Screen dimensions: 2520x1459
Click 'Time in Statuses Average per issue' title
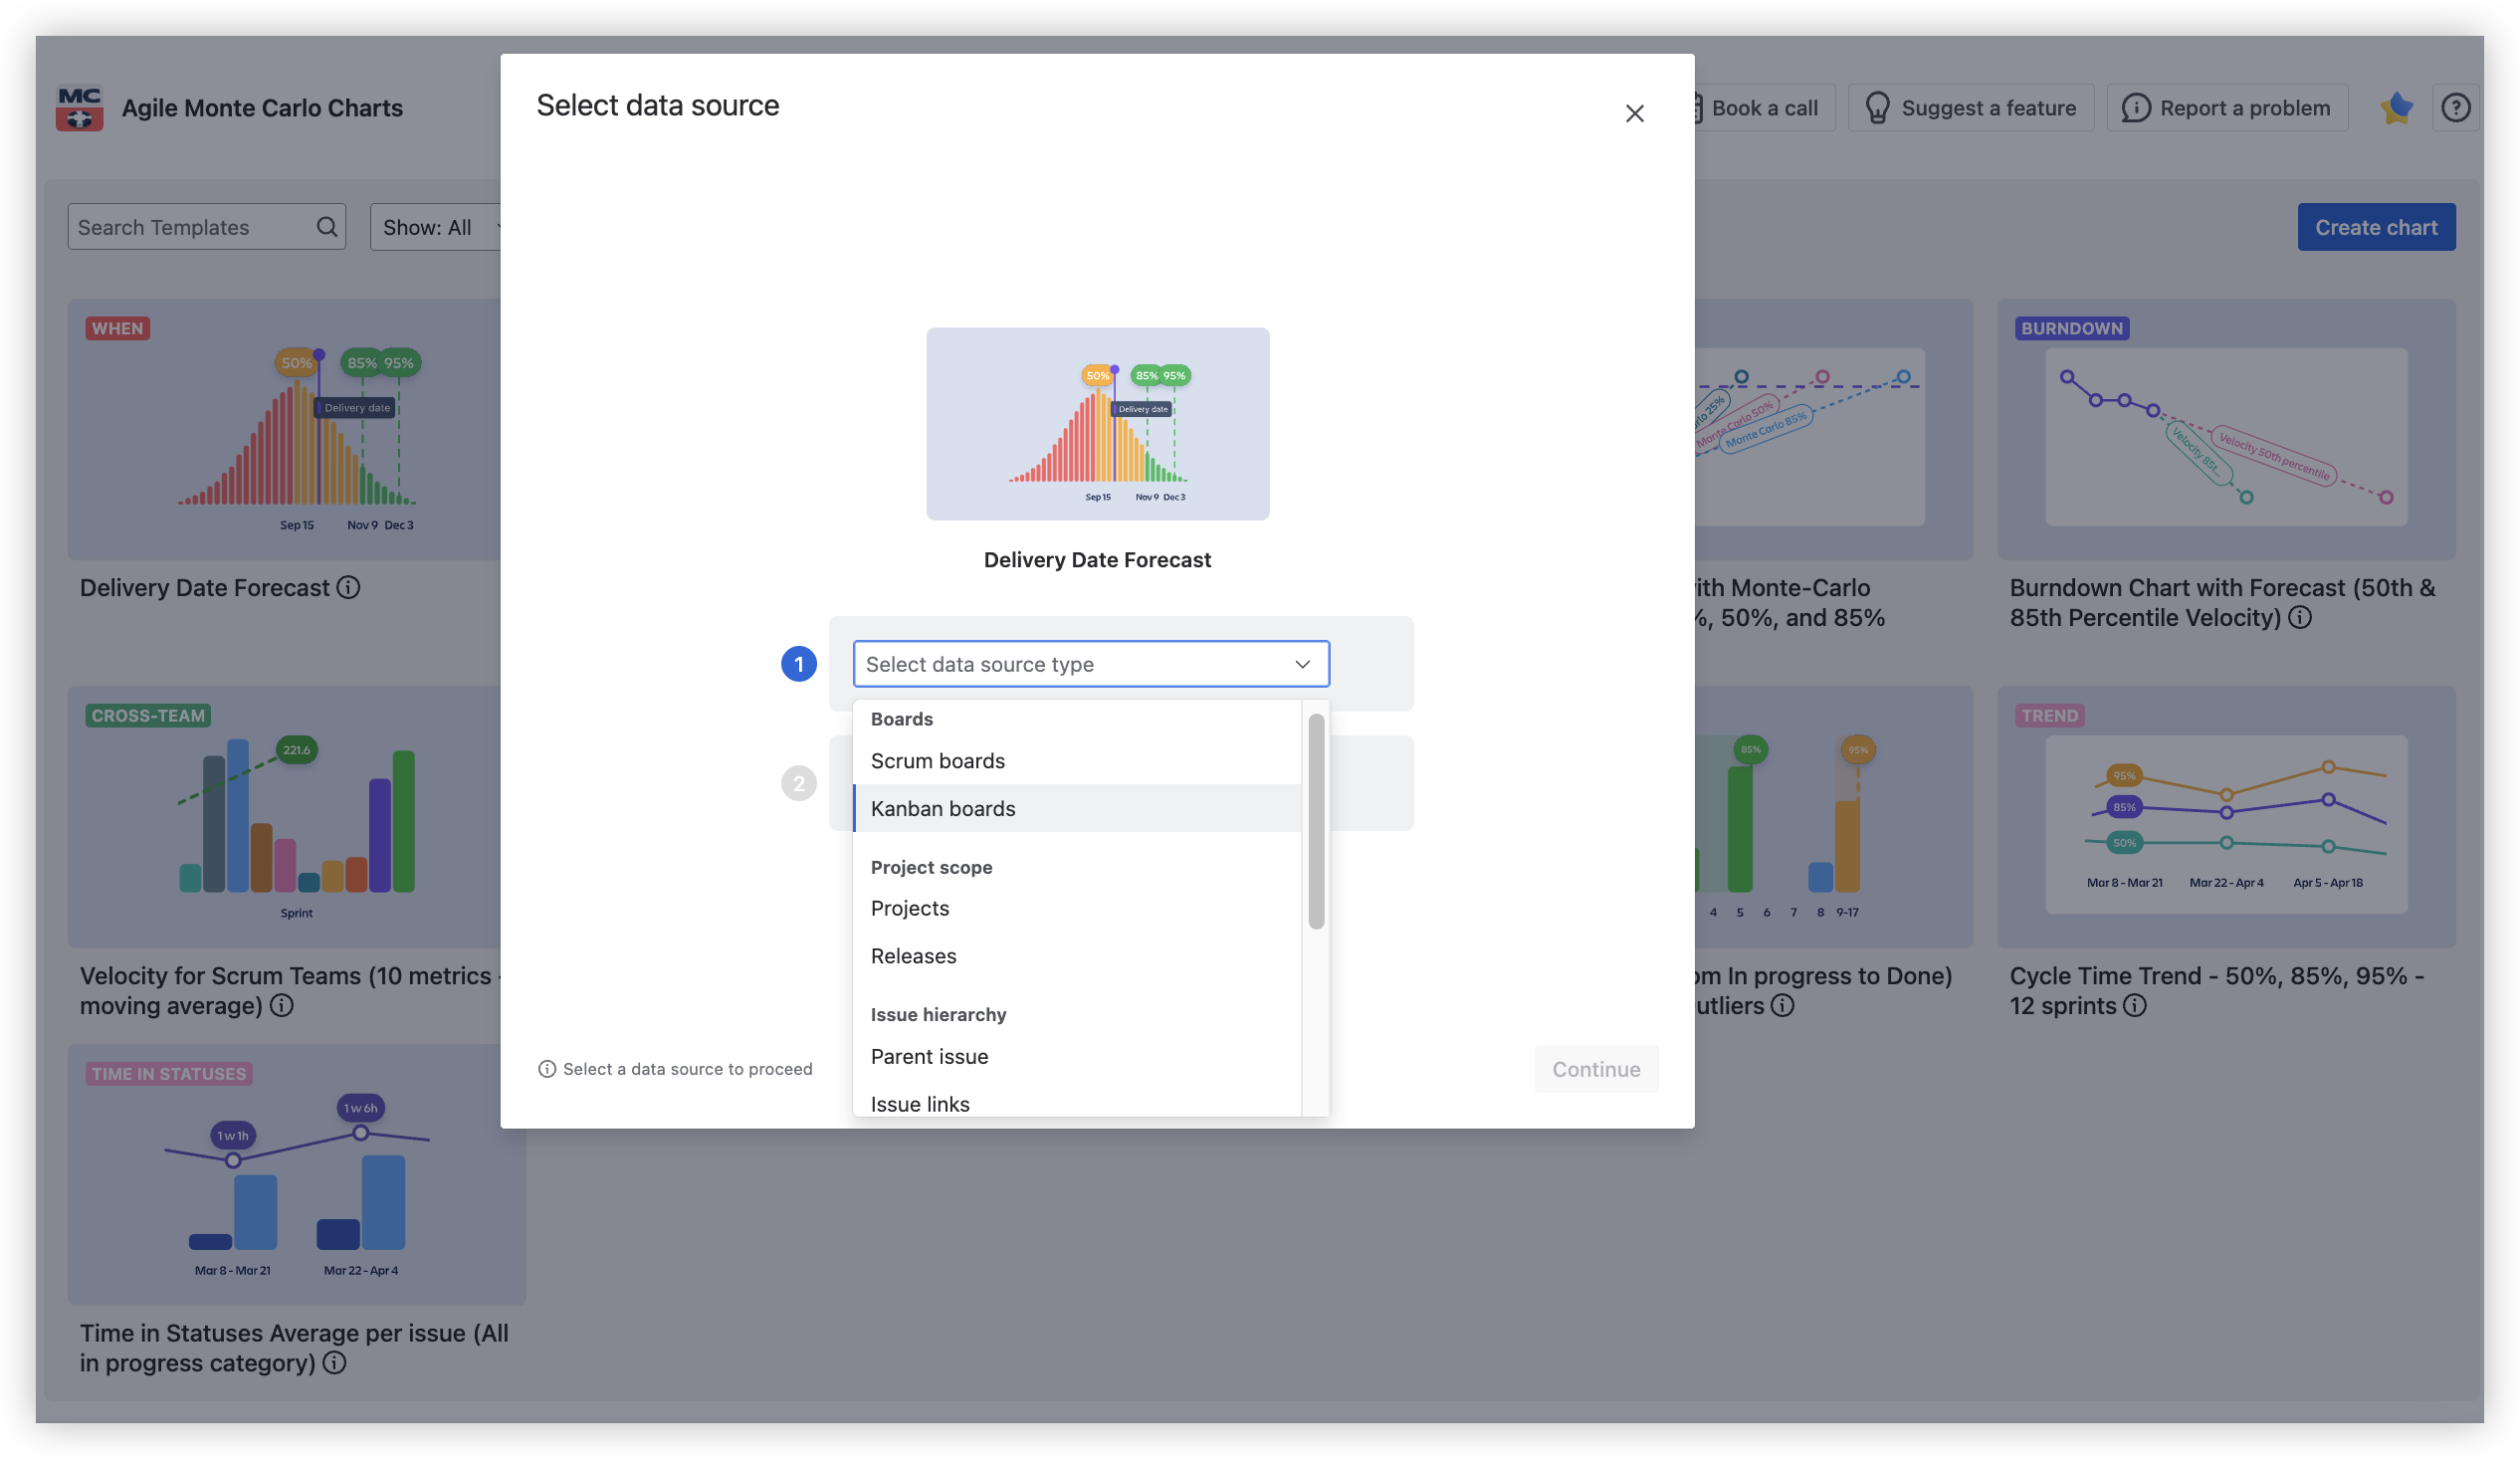294,1348
